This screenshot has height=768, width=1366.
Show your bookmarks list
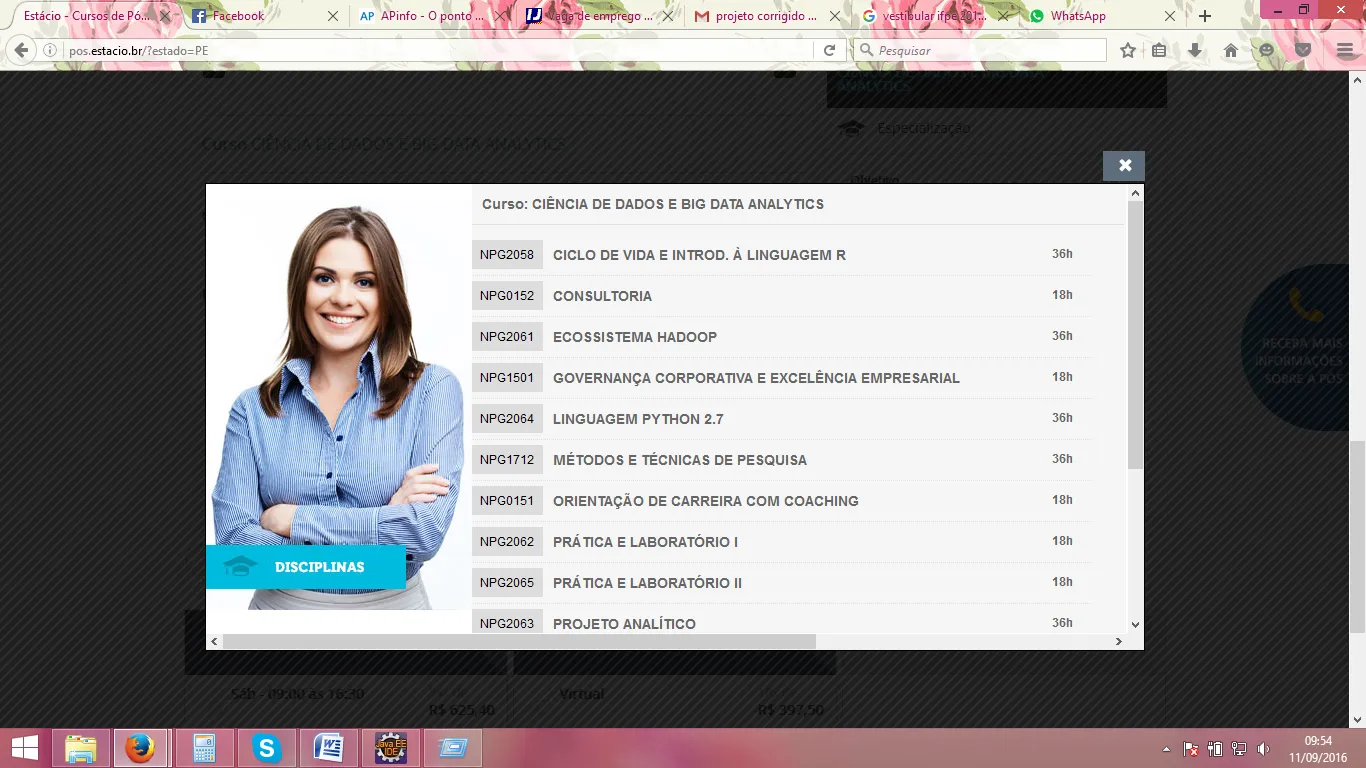pyautogui.click(x=1159, y=50)
